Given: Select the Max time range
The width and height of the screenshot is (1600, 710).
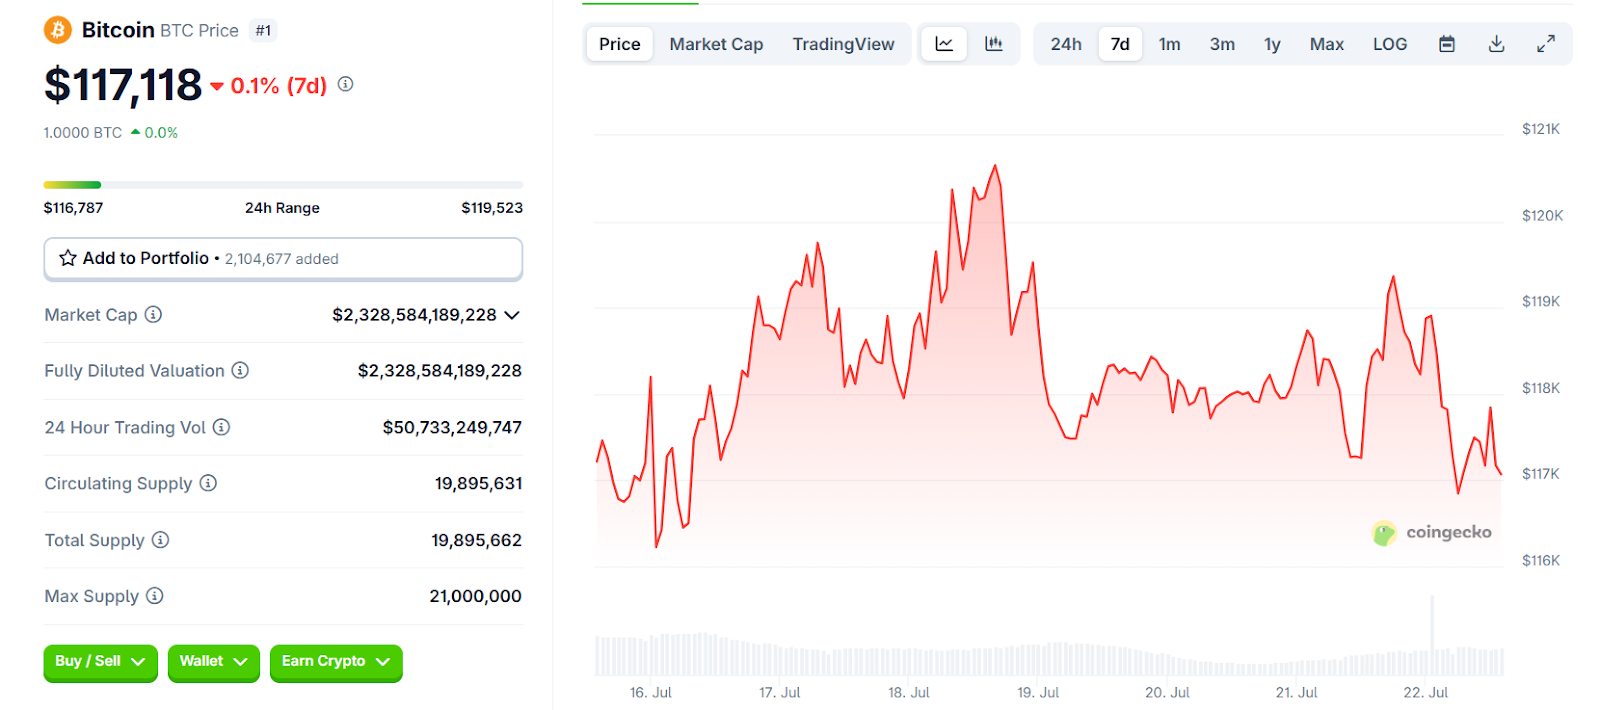Looking at the screenshot, I should click(x=1327, y=44).
